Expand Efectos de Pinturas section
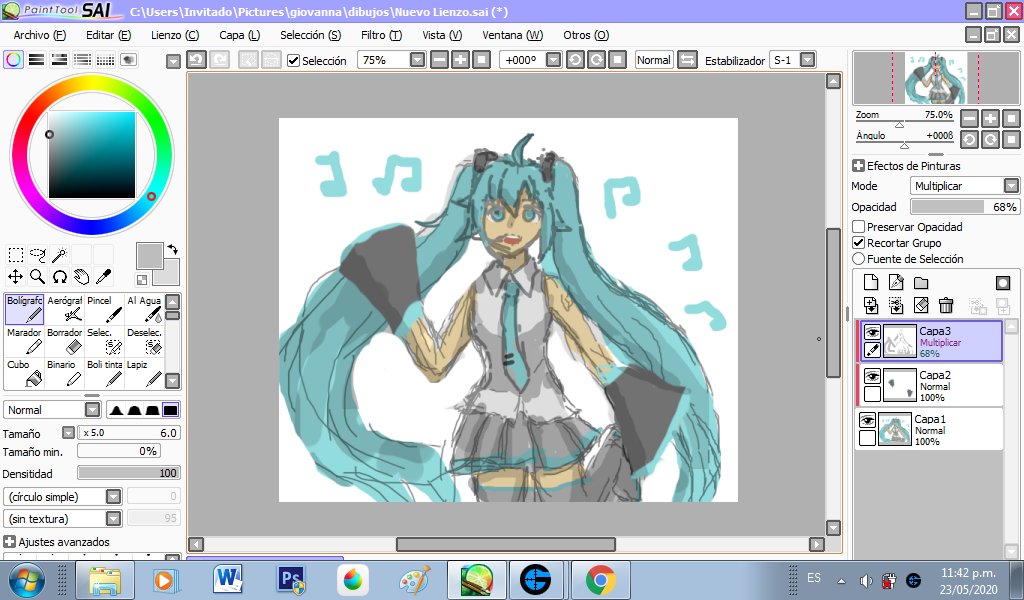Screen dimensions: 1024x600 [858, 166]
